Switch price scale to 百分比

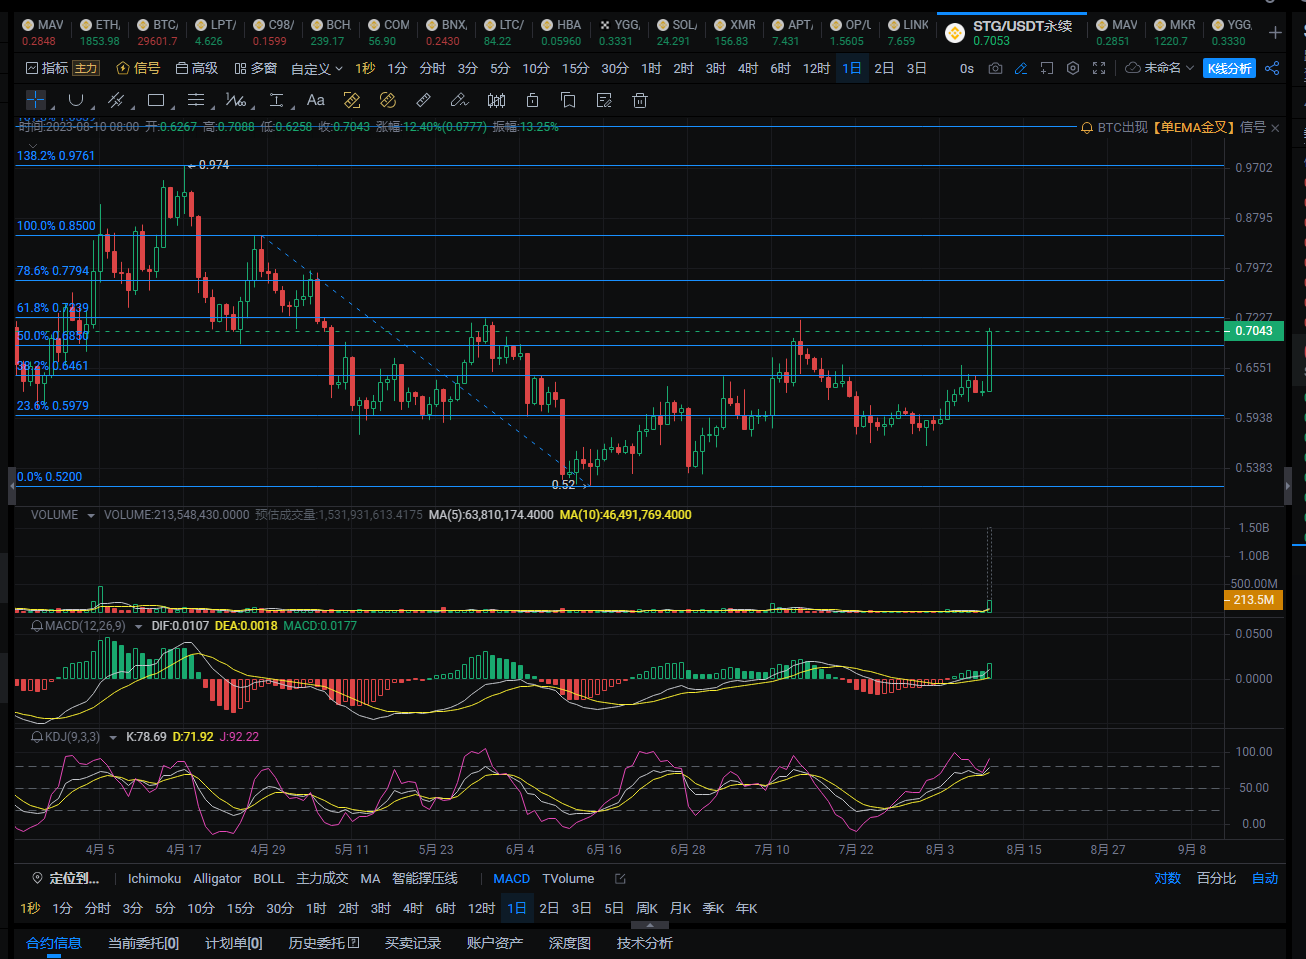(x=1216, y=879)
